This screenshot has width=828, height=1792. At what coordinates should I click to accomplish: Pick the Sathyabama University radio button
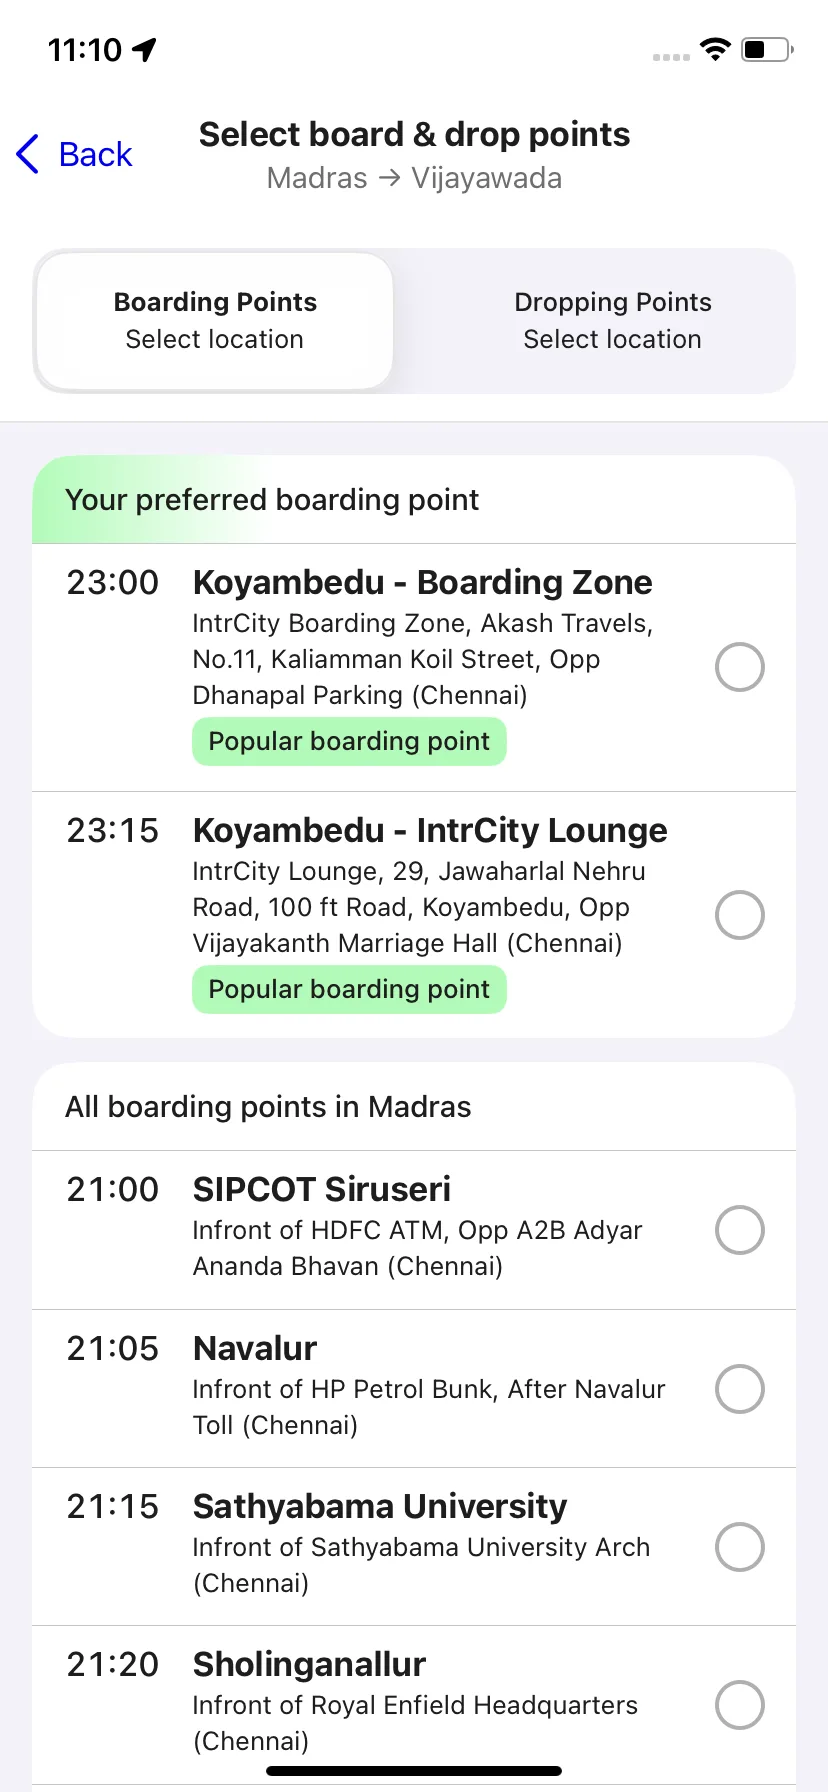click(x=740, y=1547)
